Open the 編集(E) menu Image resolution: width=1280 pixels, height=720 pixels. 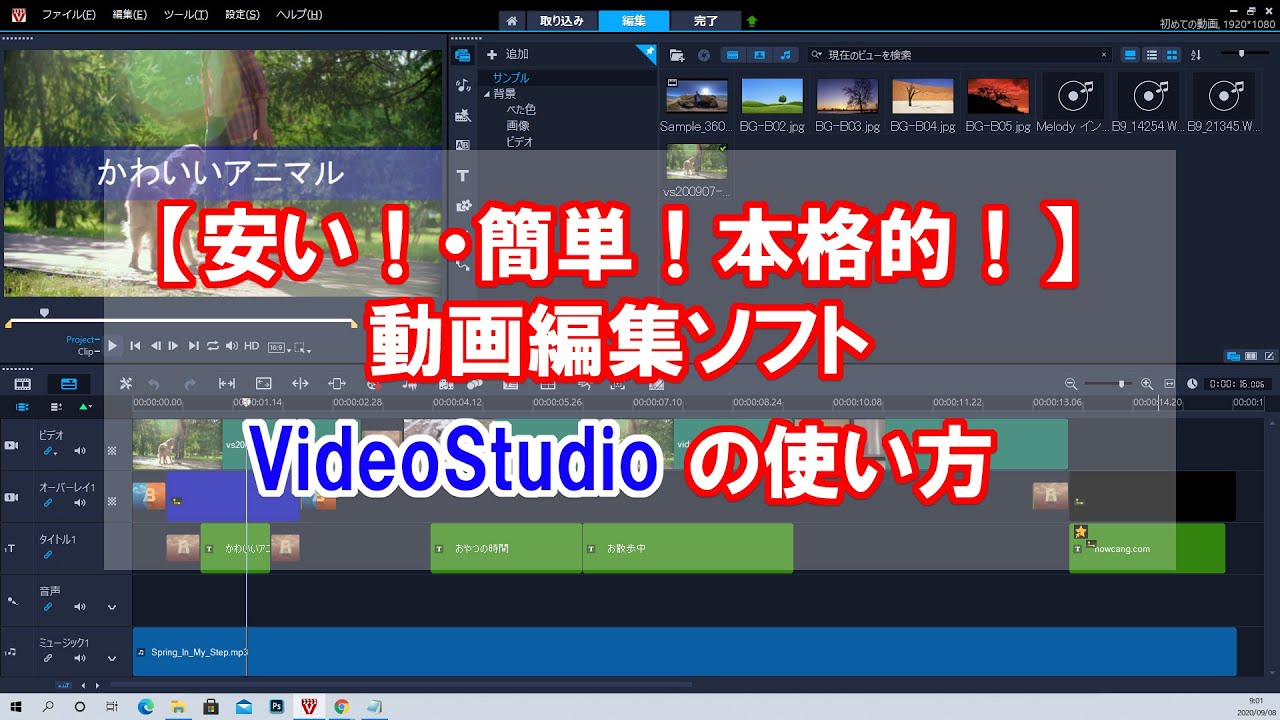click(130, 15)
